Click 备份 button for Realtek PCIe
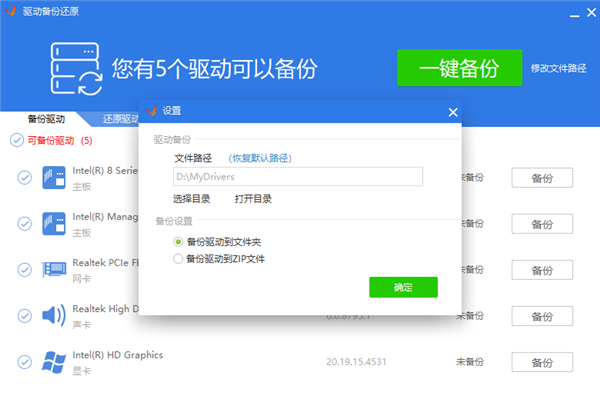This screenshot has width=600, height=415. (x=542, y=270)
